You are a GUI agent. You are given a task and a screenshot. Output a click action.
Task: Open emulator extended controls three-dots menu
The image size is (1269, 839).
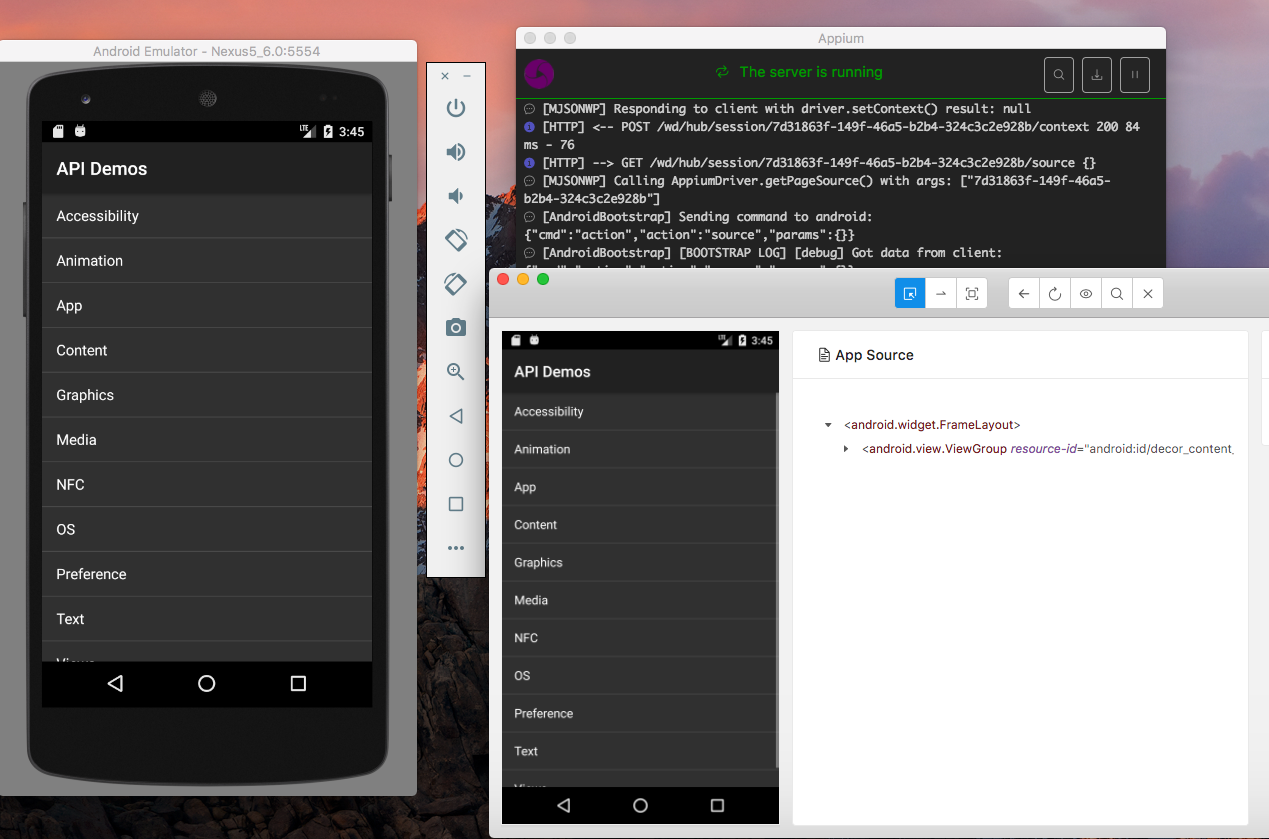pyautogui.click(x=456, y=548)
